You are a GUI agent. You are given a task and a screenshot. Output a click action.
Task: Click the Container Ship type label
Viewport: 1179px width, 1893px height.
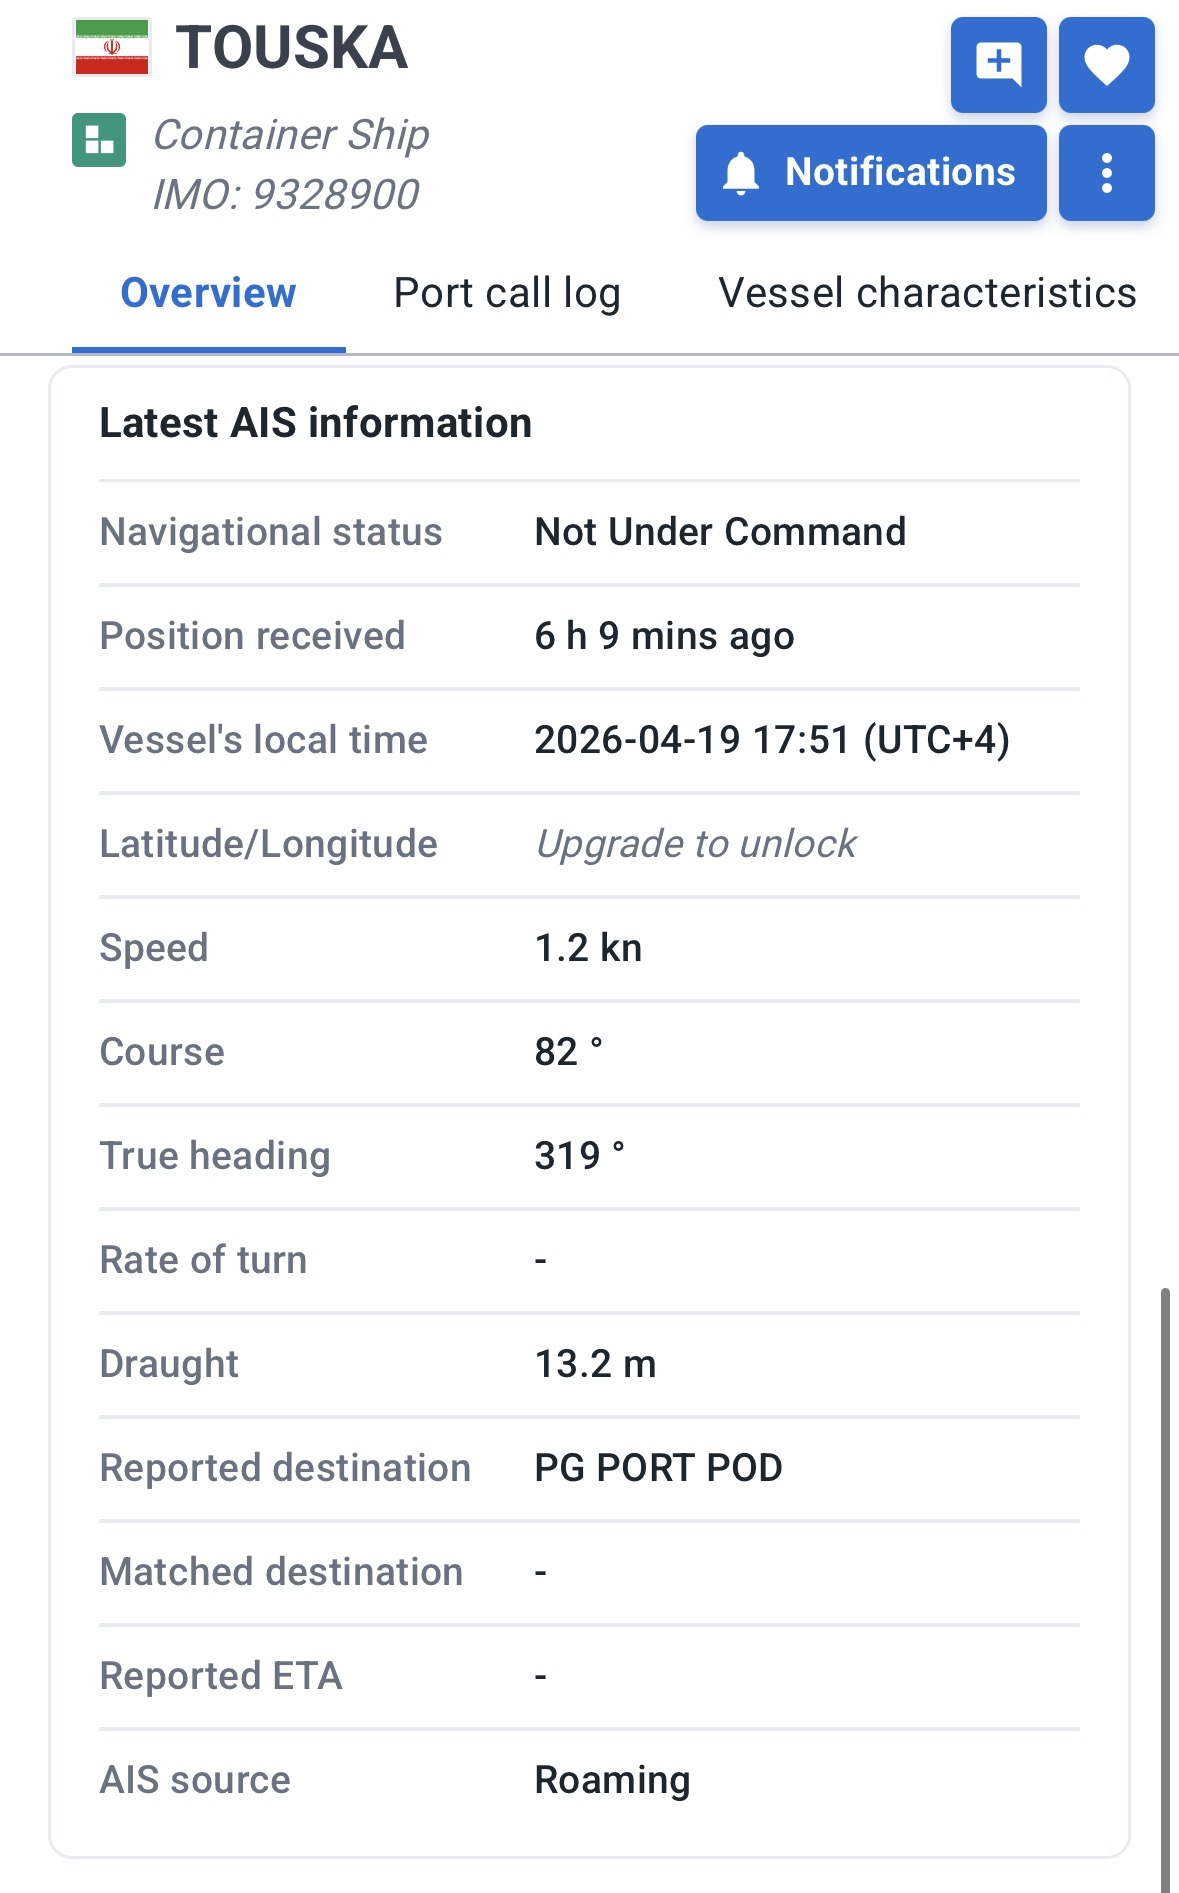tap(291, 135)
